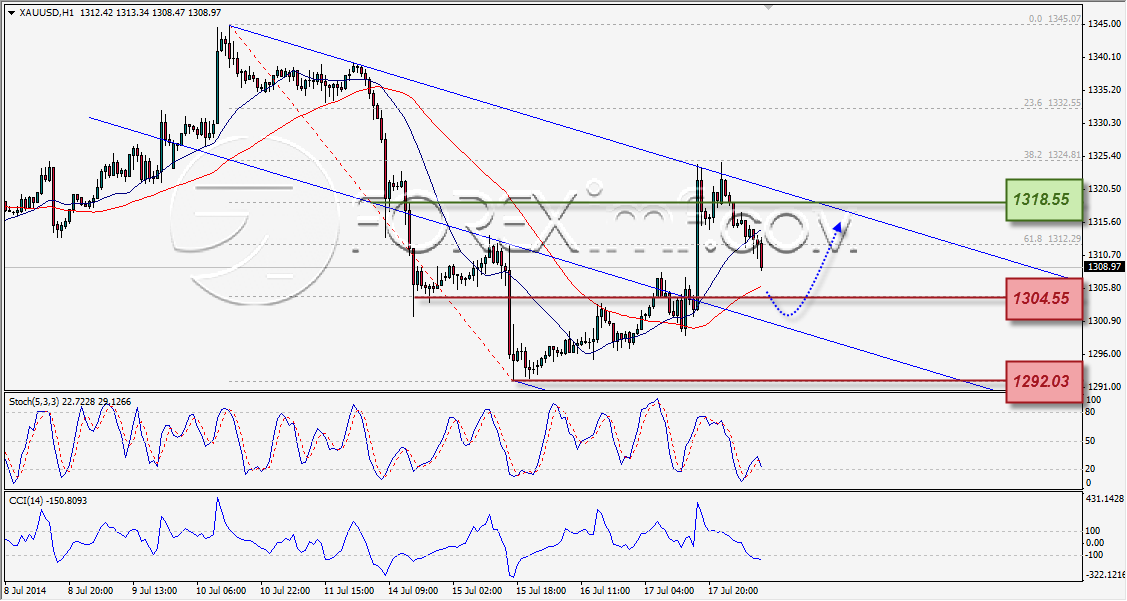Click the 17 Jul 20:00 time label
Viewport: 1127px width, 601px height.
click(x=733, y=591)
